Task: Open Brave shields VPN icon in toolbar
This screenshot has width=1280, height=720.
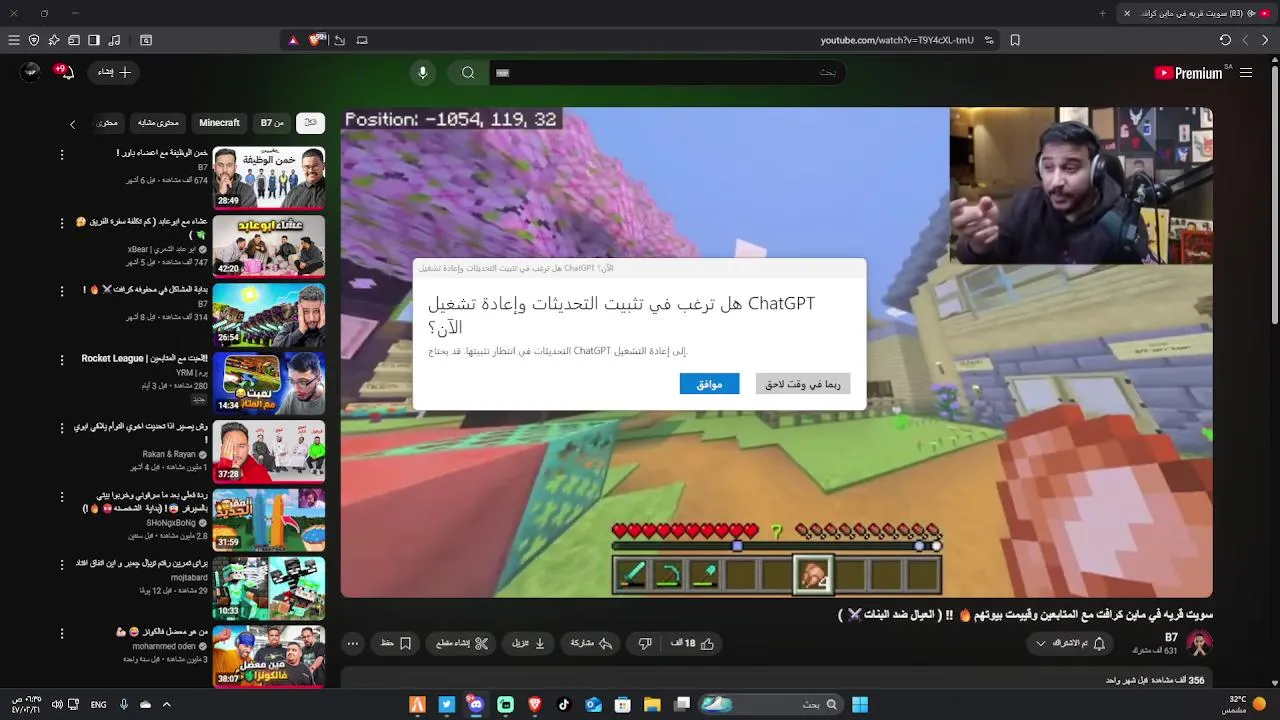Action: [x=34, y=40]
